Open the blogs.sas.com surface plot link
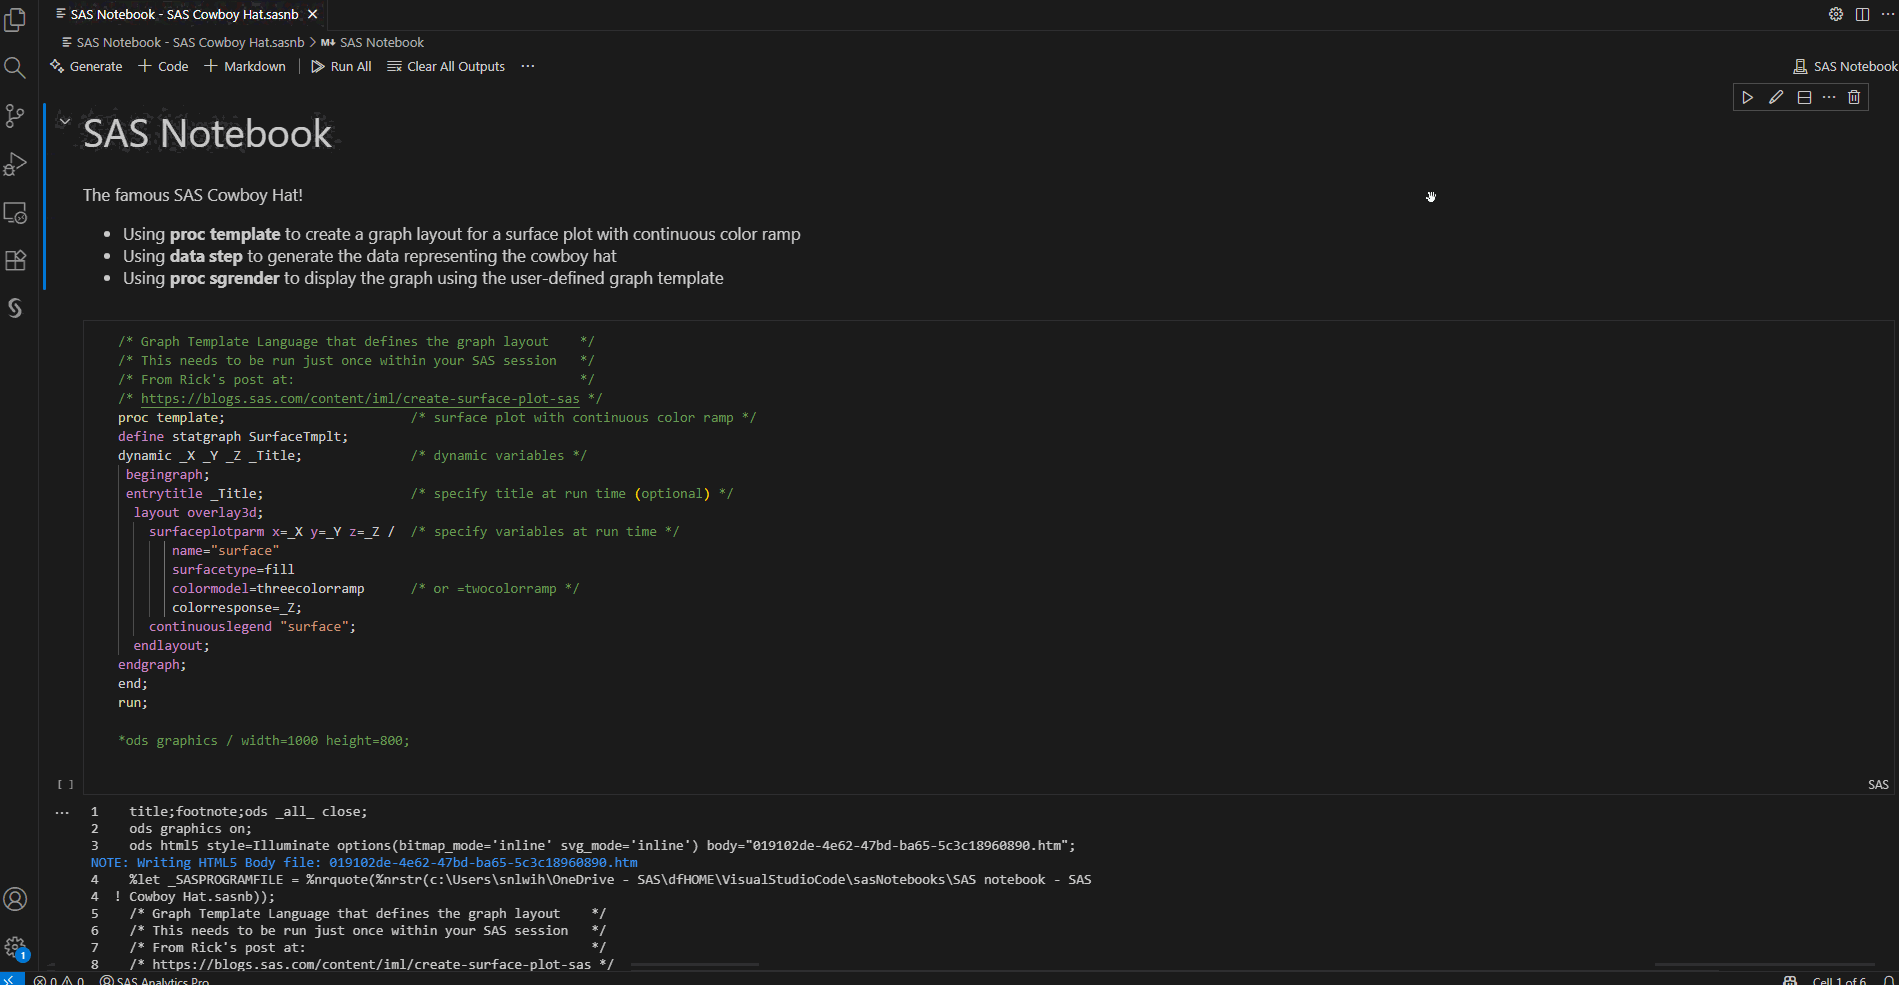1899x985 pixels. tap(360, 399)
